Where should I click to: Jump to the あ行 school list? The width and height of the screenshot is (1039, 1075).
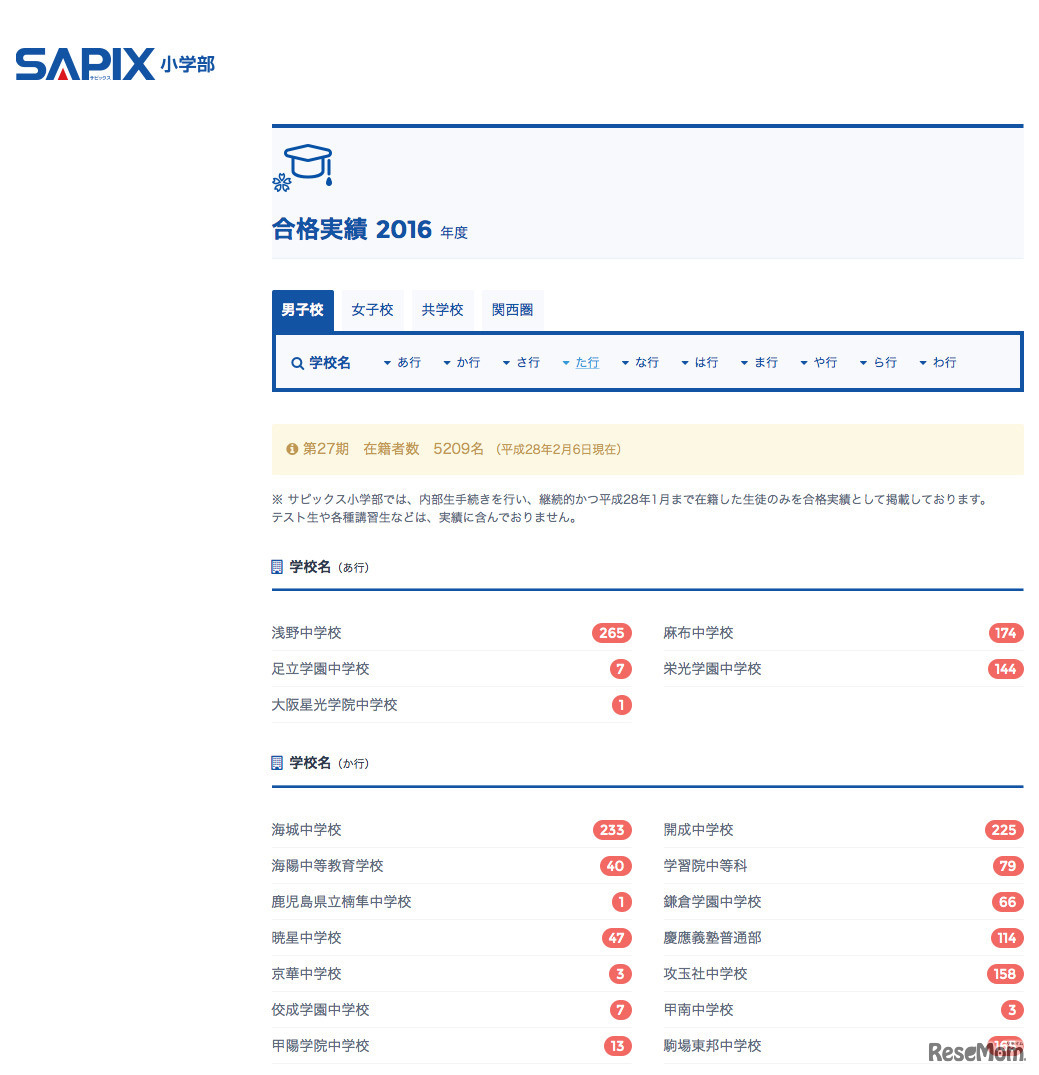(x=403, y=363)
